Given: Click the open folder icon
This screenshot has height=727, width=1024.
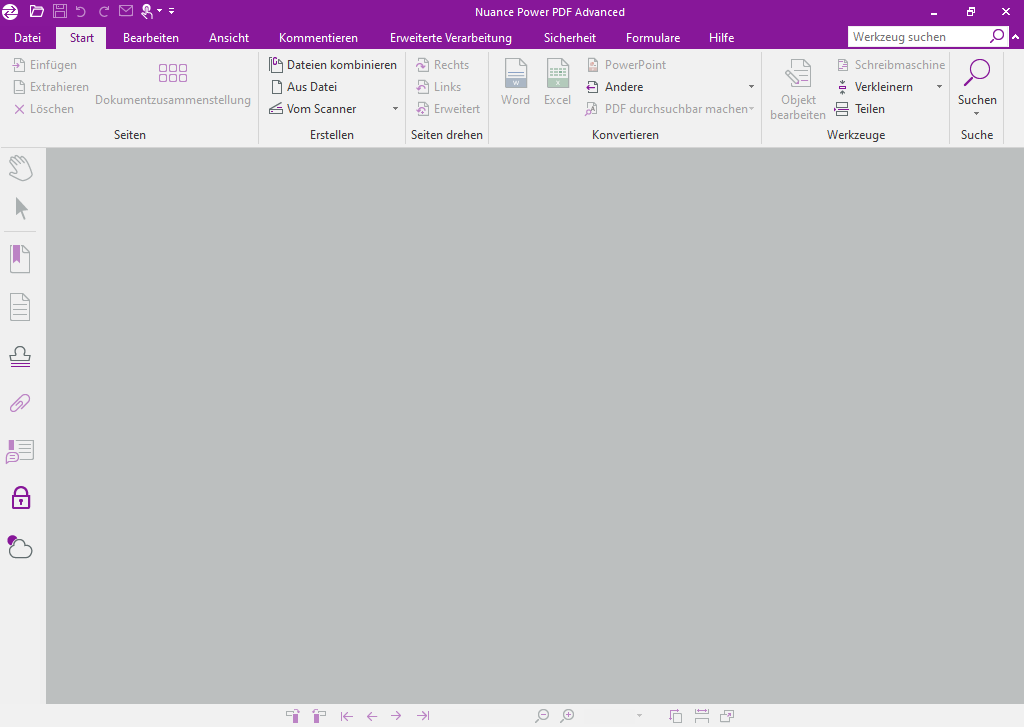Looking at the screenshot, I should [37, 11].
